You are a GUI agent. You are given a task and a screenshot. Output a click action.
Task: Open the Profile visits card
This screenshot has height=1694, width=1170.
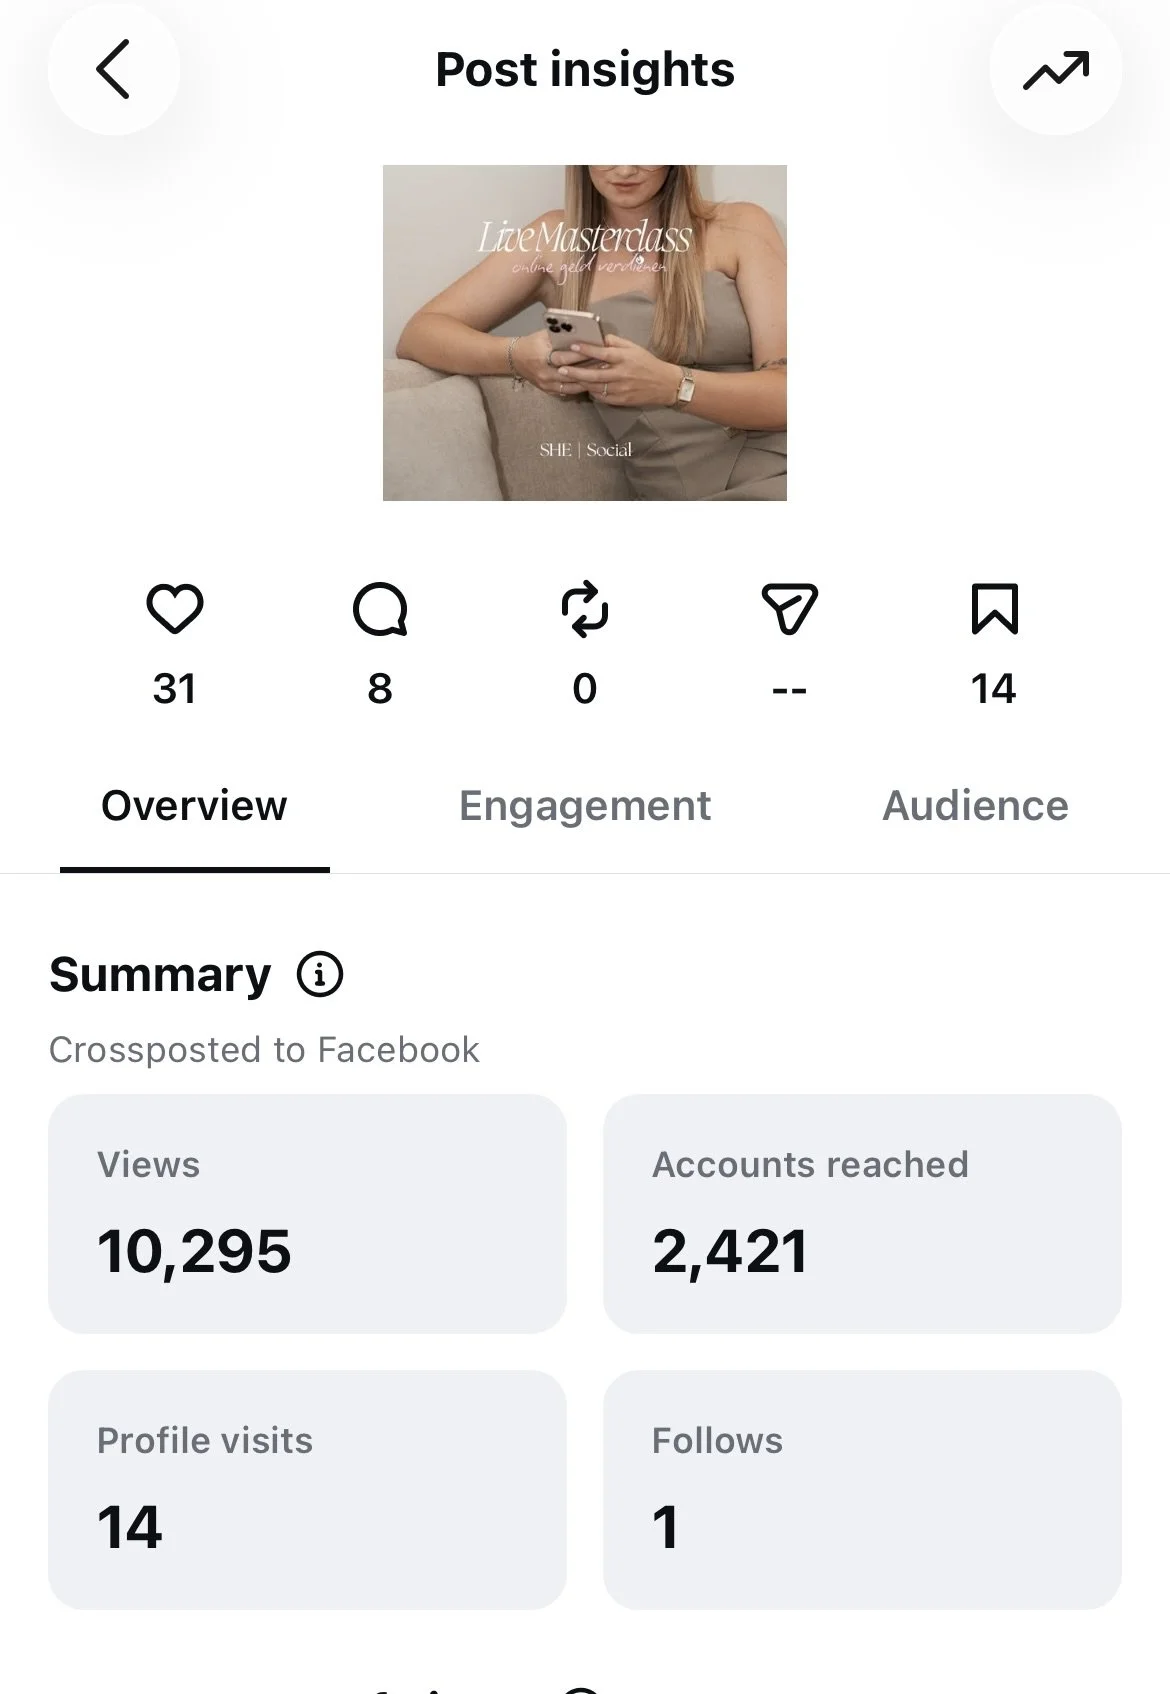tap(307, 1490)
